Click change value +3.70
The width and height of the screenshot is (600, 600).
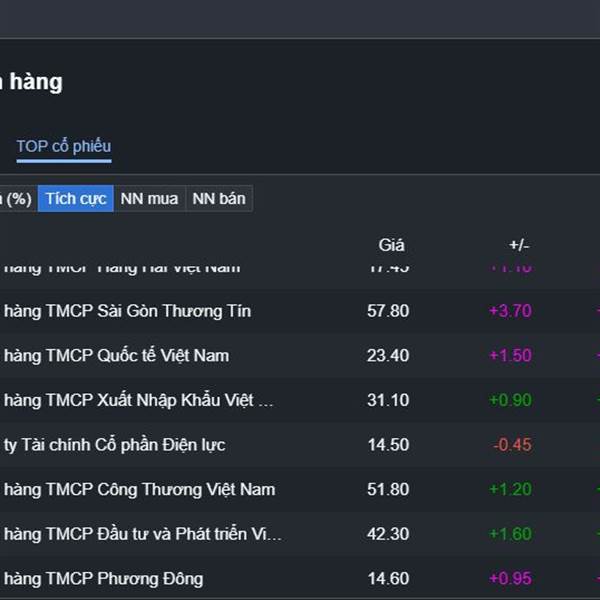[x=510, y=311]
